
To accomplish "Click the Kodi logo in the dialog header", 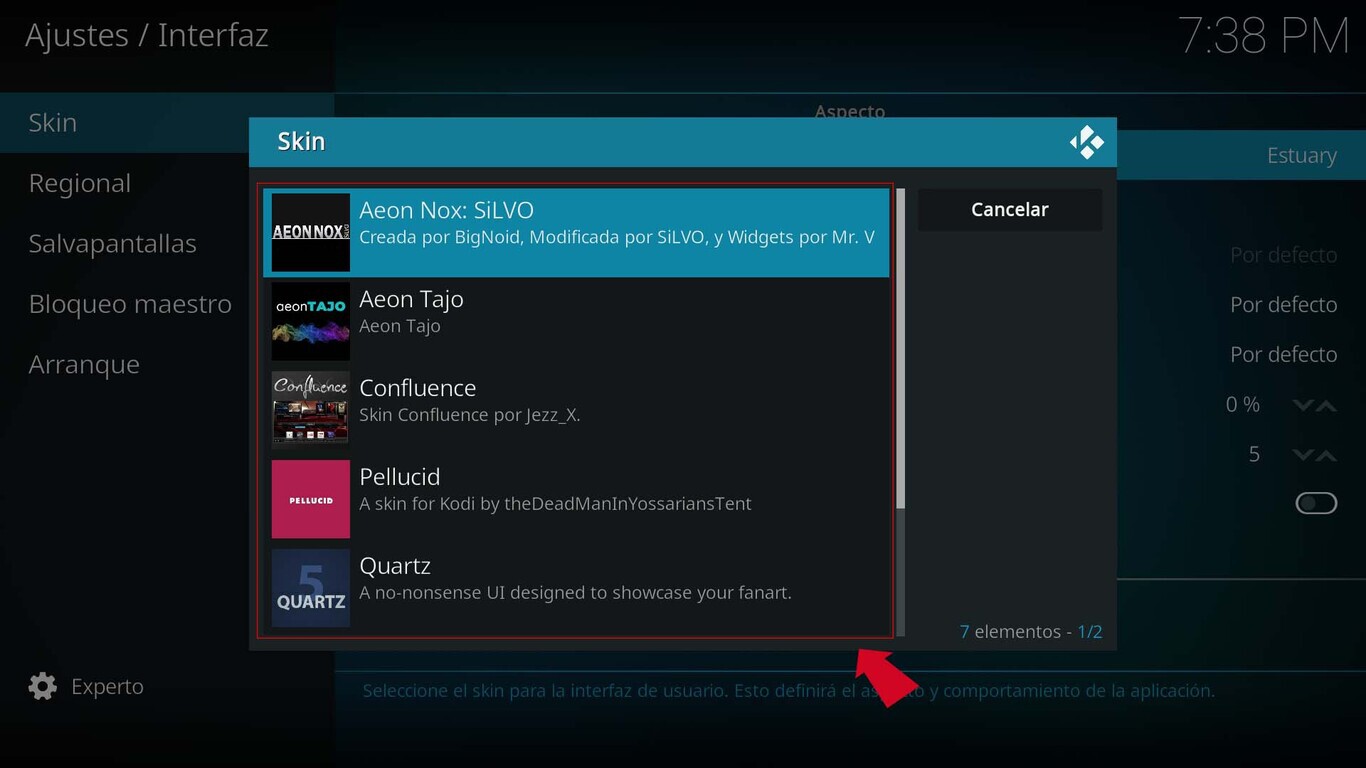I will (x=1088, y=142).
